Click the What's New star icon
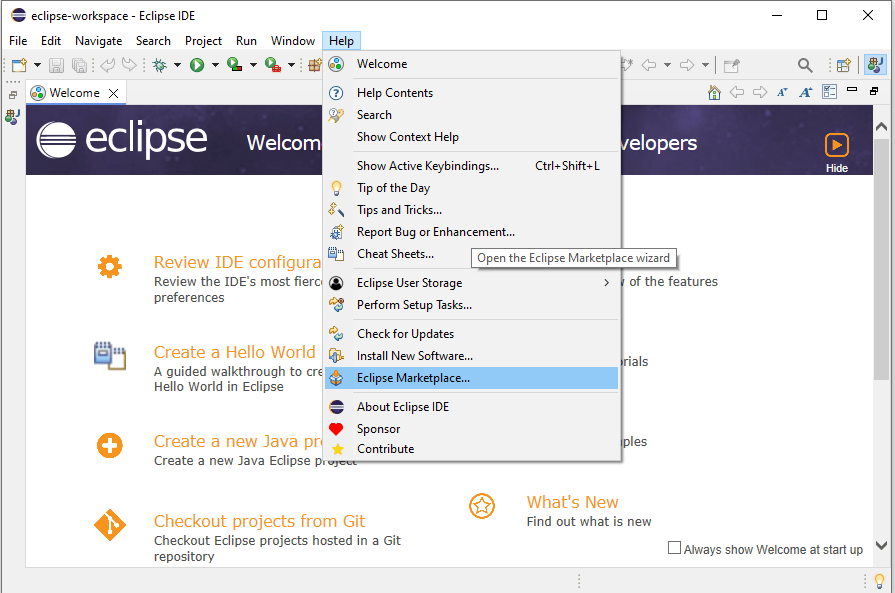Screen dimensions: 895x593 coord(482,506)
